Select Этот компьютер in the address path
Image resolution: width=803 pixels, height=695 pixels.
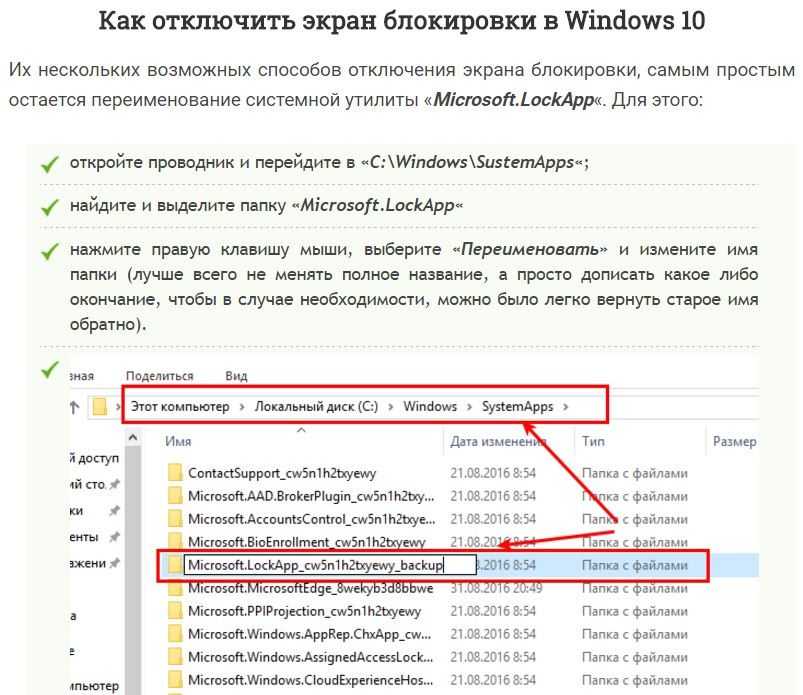(x=180, y=407)
